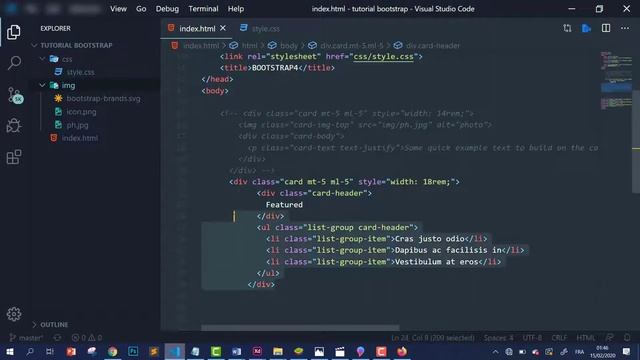The image size is (640, 360).
Task: Open the View menu
Action: (x=118, y=9)
